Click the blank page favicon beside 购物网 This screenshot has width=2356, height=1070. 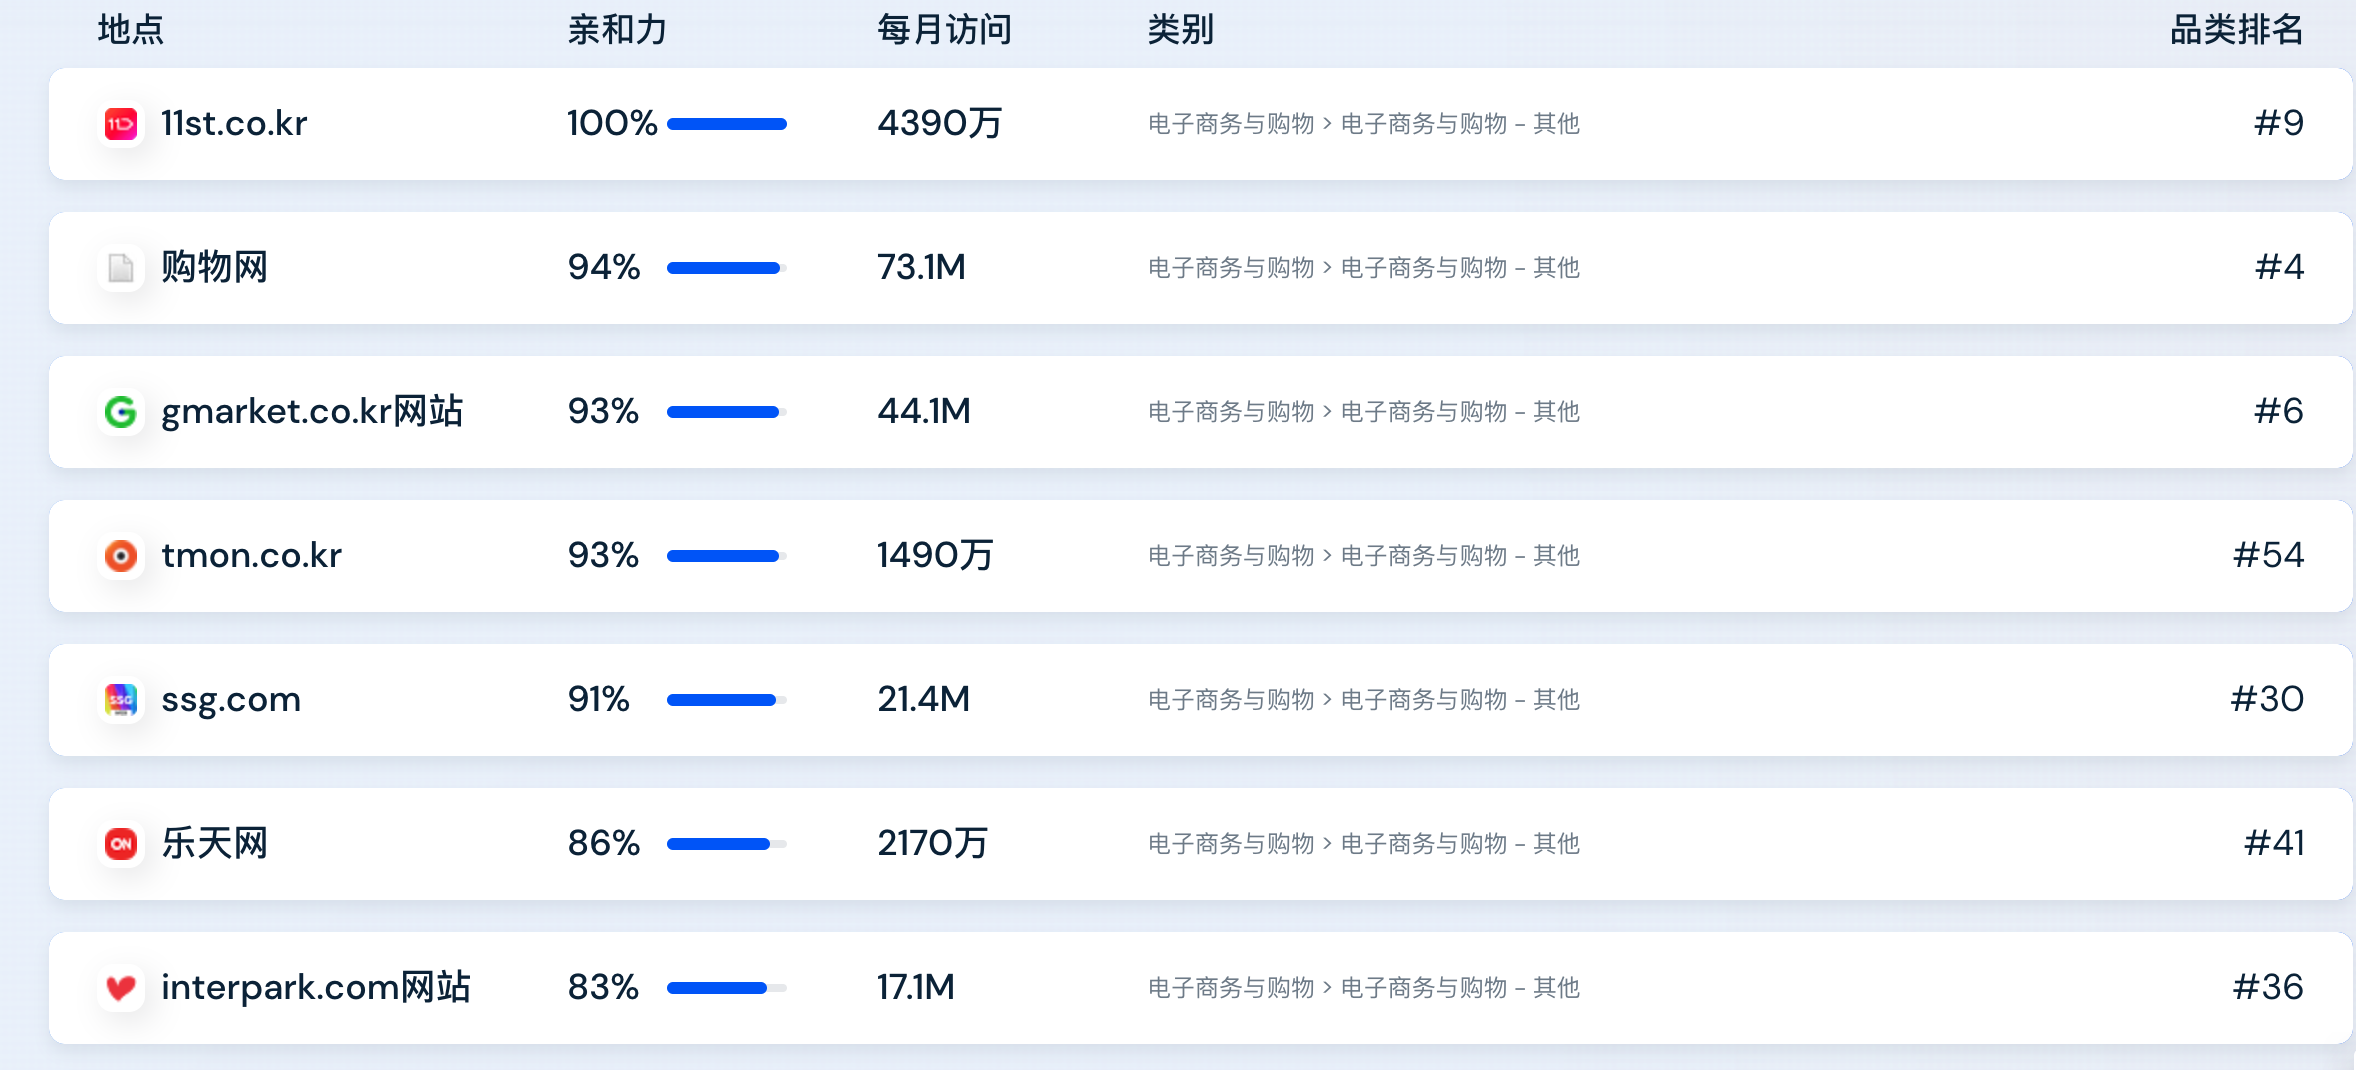pyautogui.click(x=121, y=268)
